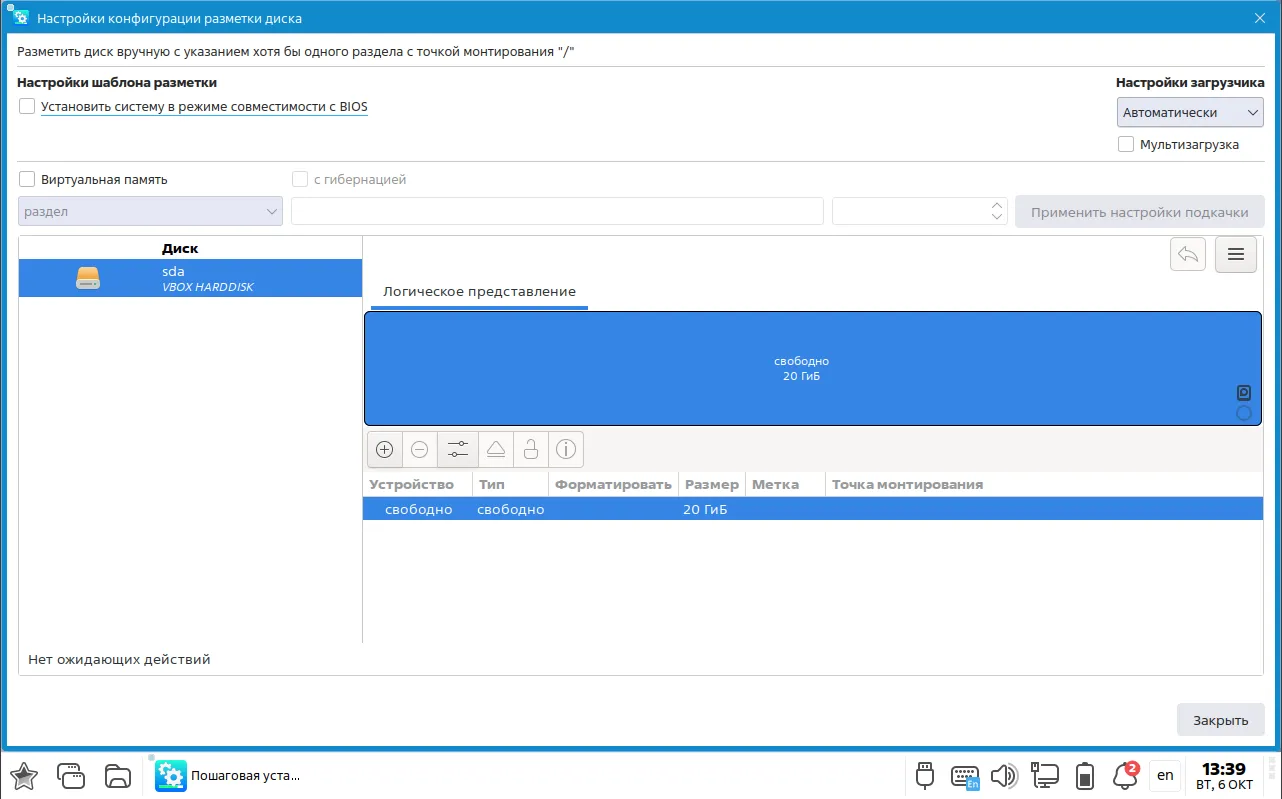This screenshot has width=1282, height=799.
Task: Click the sda hard disk icon
Action: pyautogui.click(x=89, y=278)
